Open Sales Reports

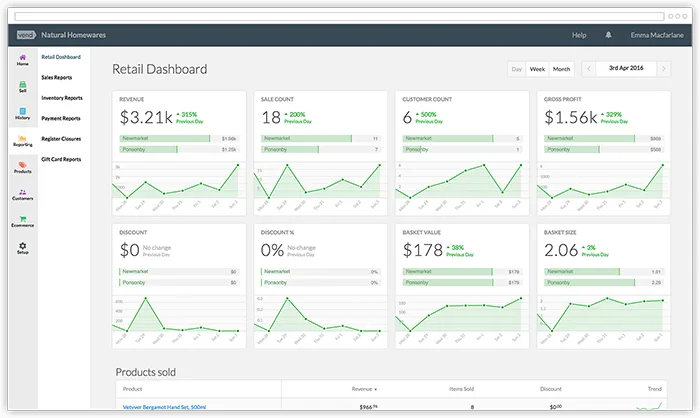[57, 78]
